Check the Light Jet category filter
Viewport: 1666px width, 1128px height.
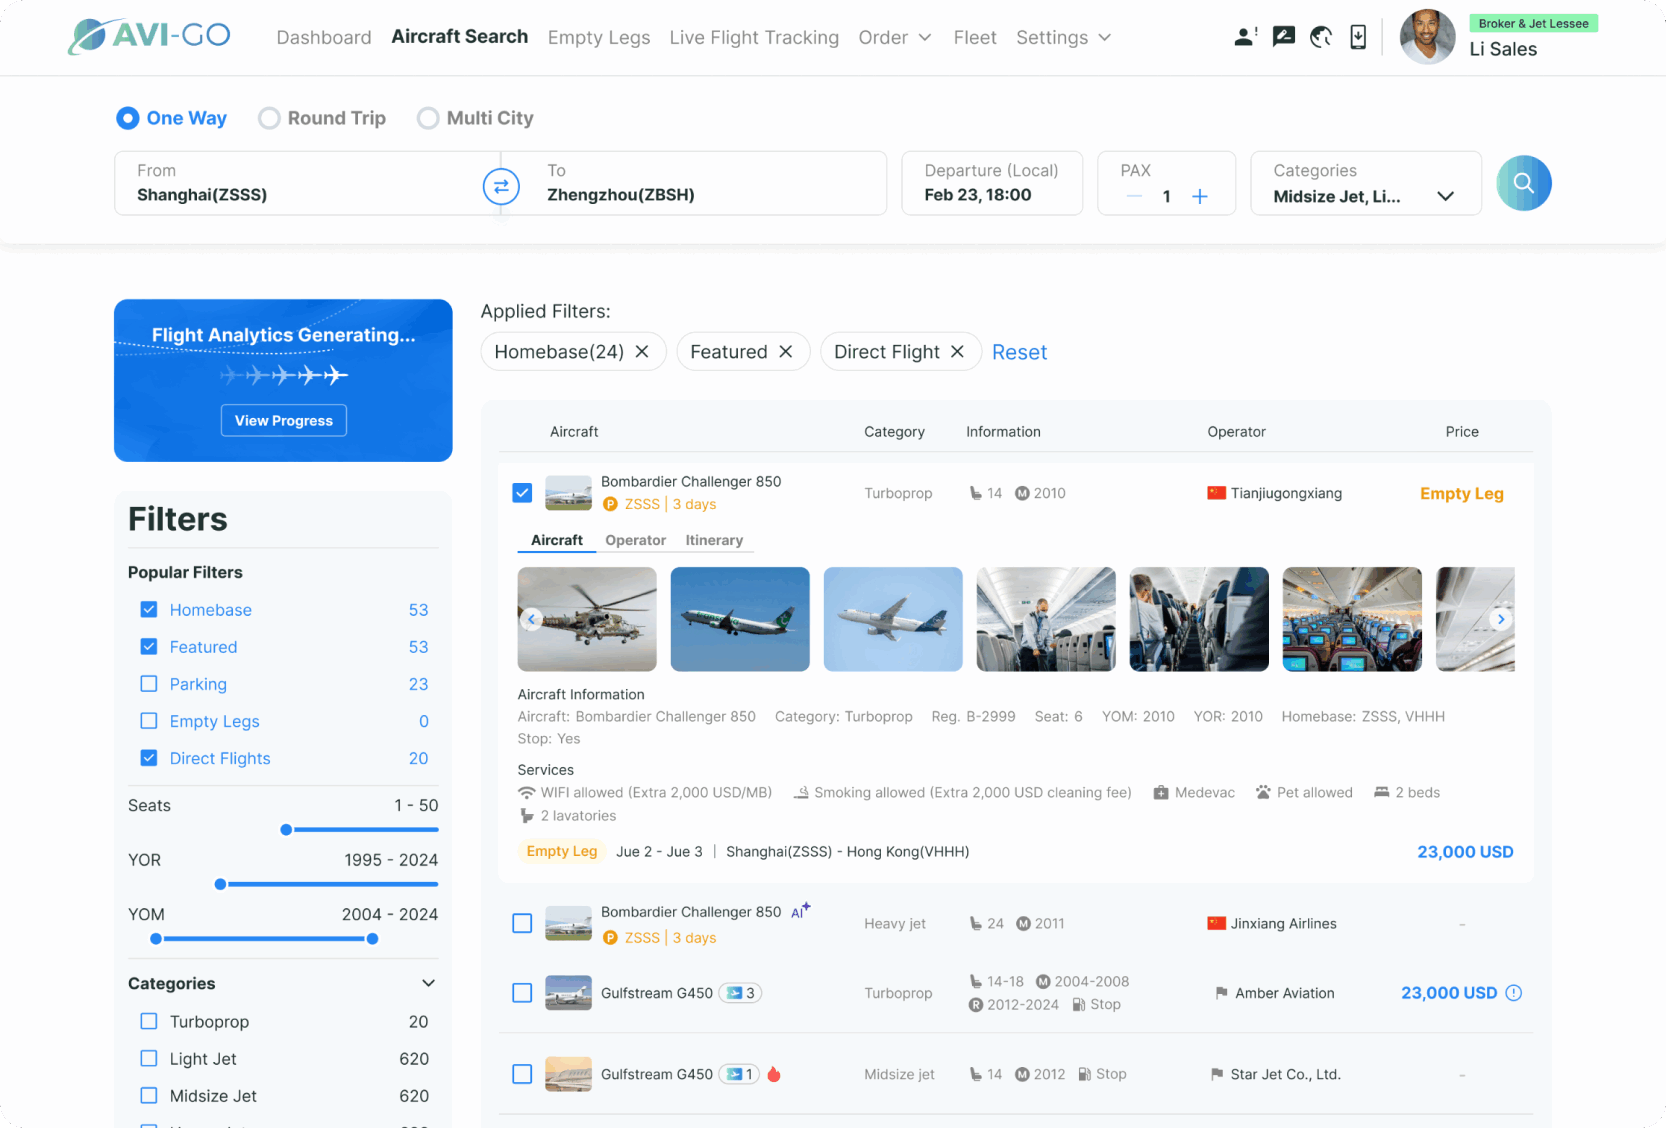[x=149, y=1058]
